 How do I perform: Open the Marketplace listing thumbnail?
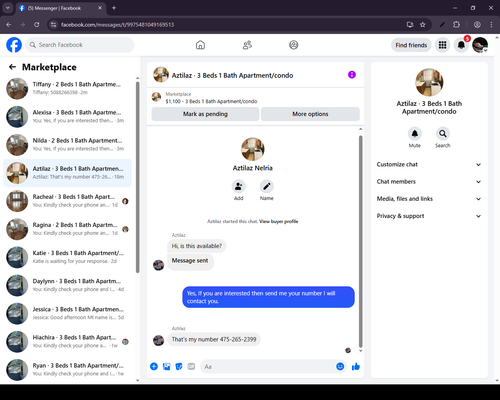click(156, 97)
